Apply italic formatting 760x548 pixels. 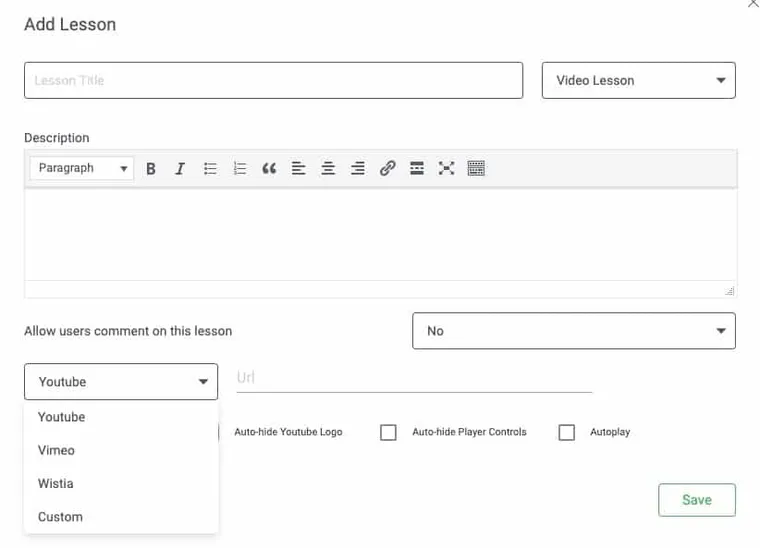(180, 169)
